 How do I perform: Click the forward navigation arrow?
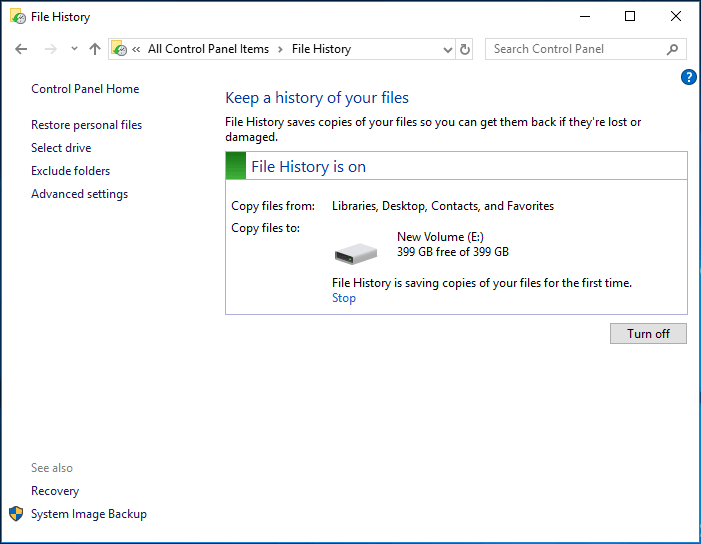[x=51, y=49]
